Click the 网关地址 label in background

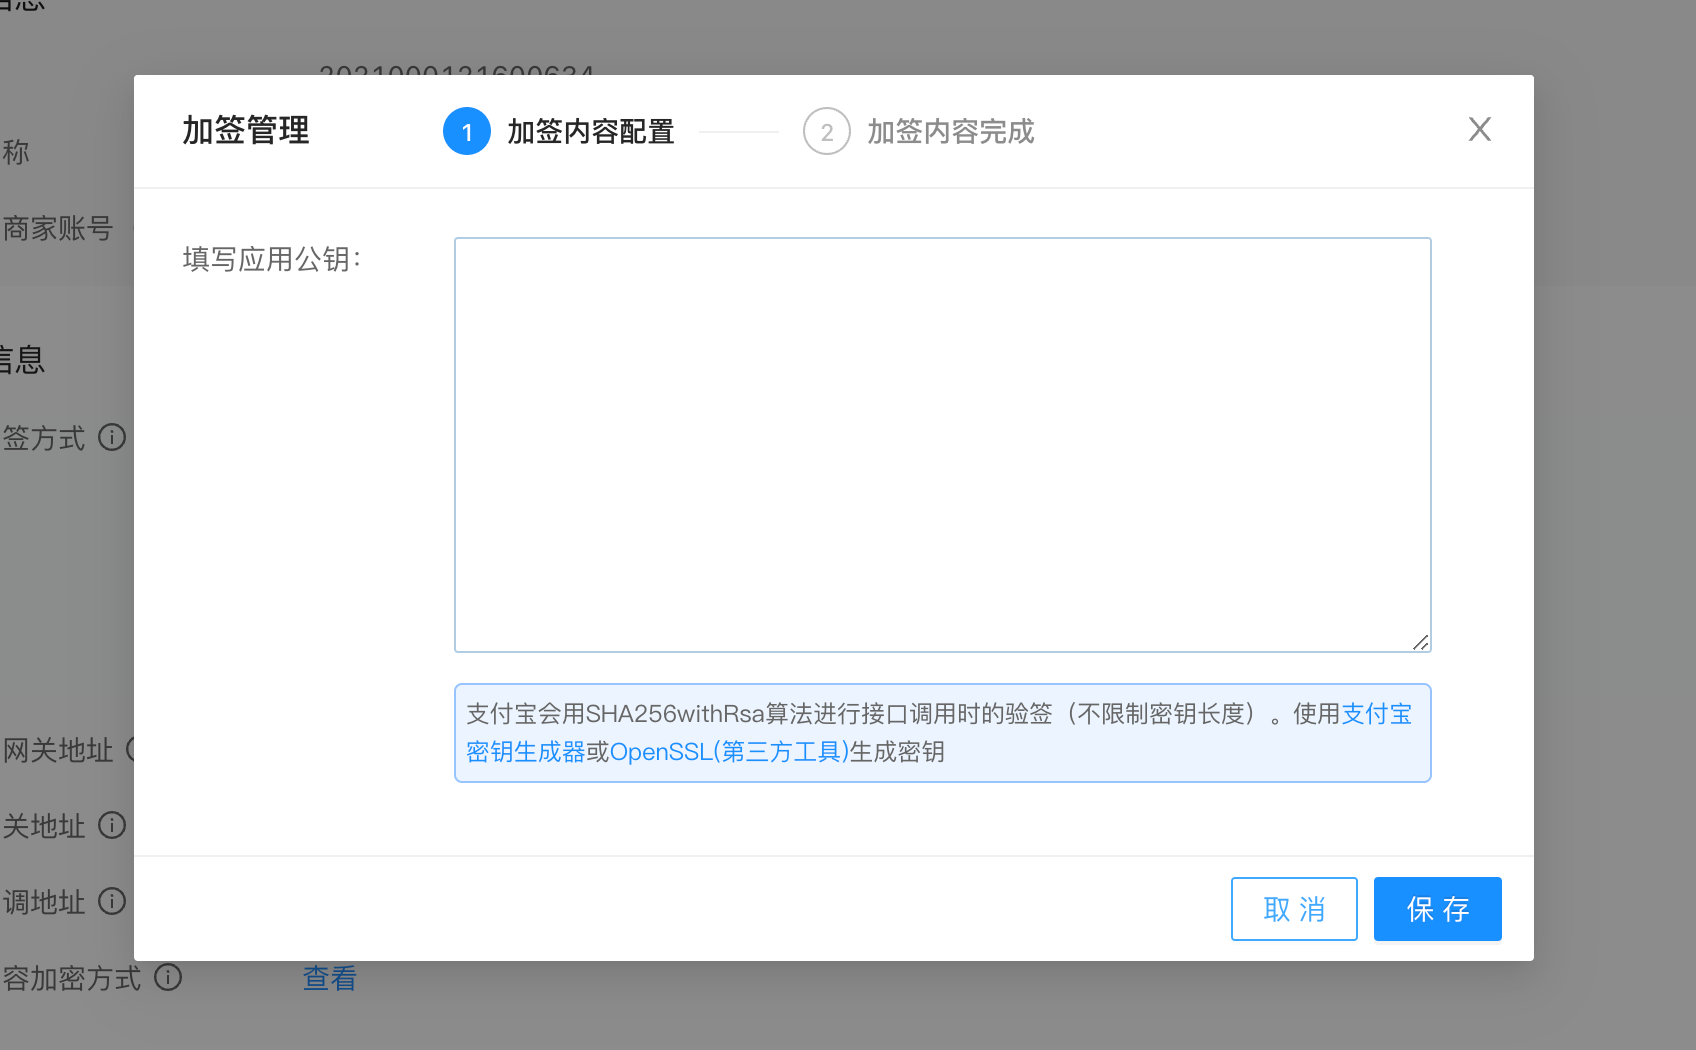click(x=58, y=750)
